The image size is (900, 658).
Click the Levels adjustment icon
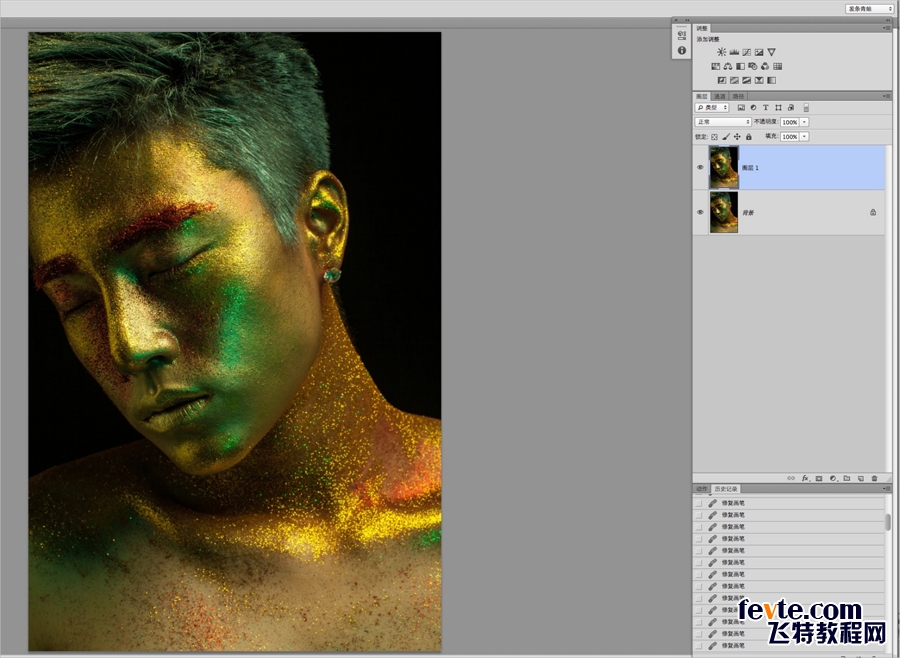(x=733, y=52)
